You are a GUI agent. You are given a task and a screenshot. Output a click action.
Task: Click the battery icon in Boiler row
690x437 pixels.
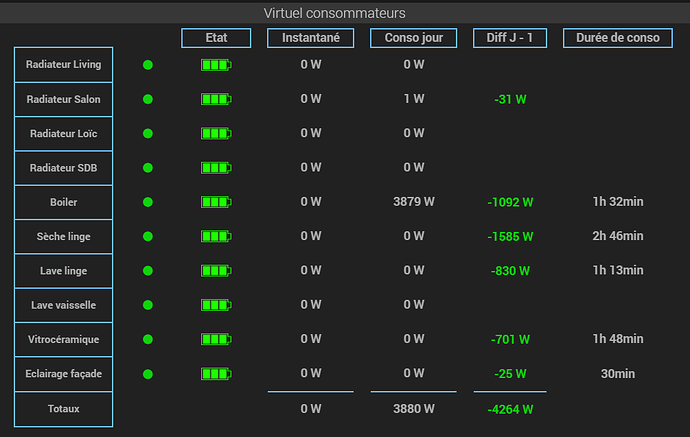pyautogui.click(x=216, y=202)
